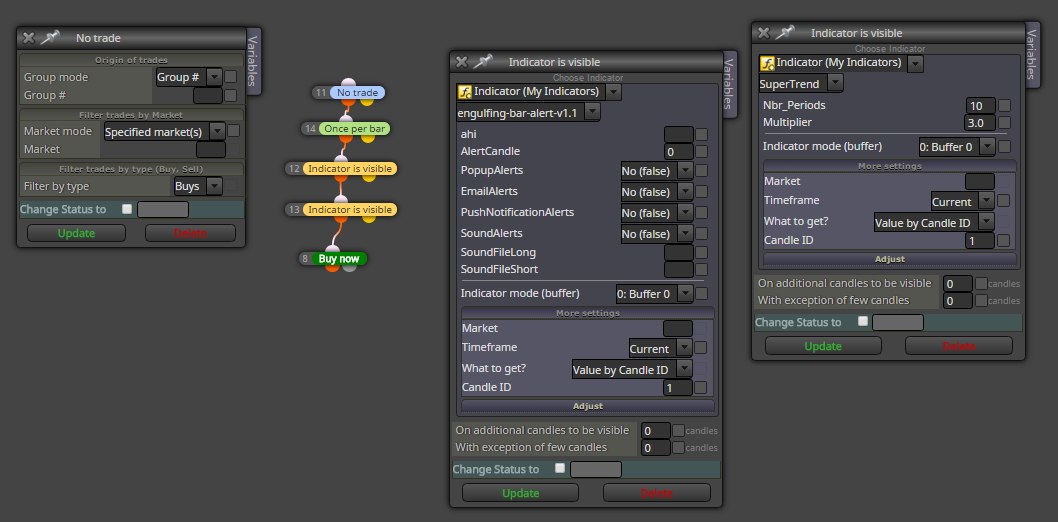Select the Buy now node

coord(339,258)
